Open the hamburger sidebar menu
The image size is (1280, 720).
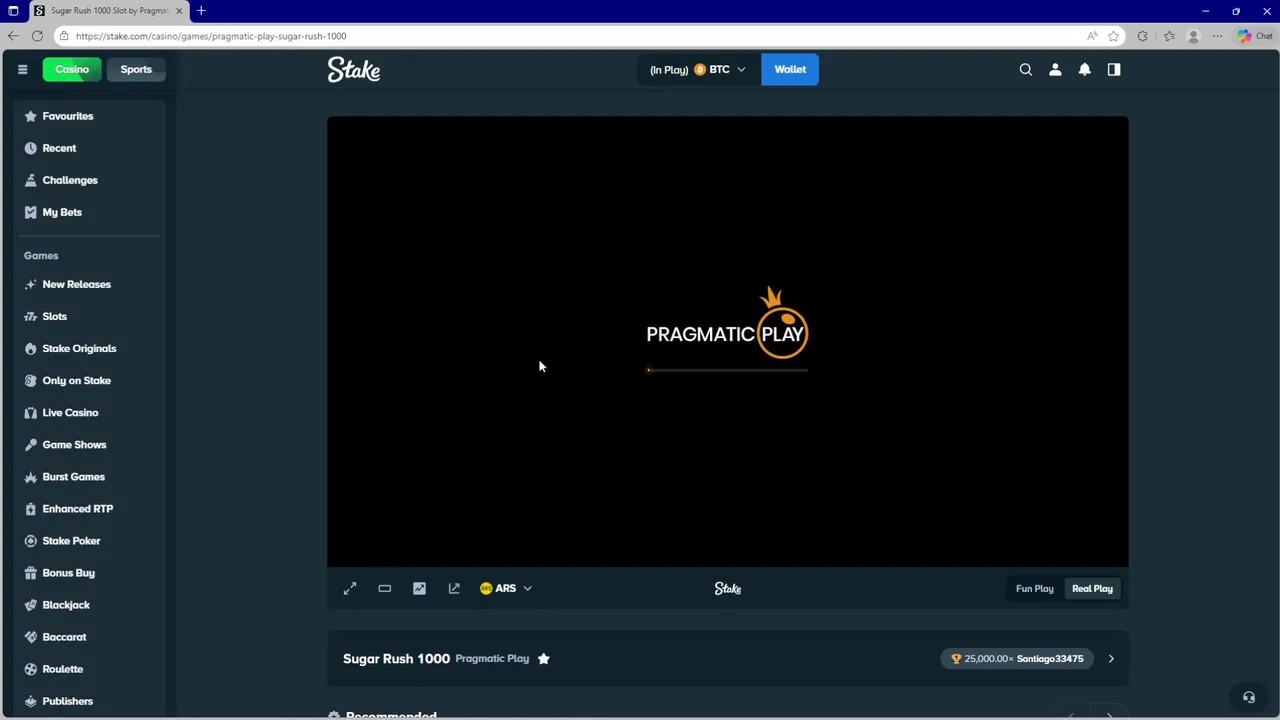[22, 69]
